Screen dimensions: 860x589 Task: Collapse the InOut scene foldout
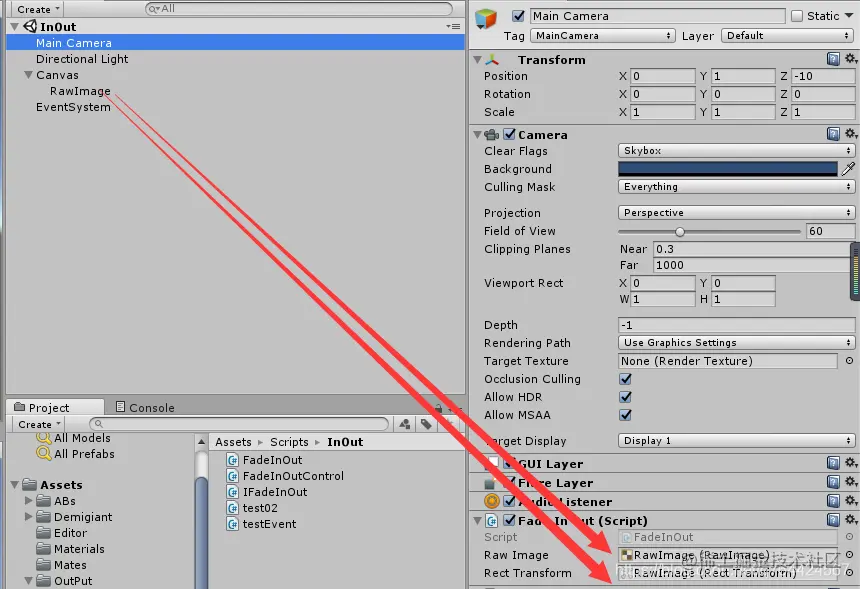click(x=15, y=26)
